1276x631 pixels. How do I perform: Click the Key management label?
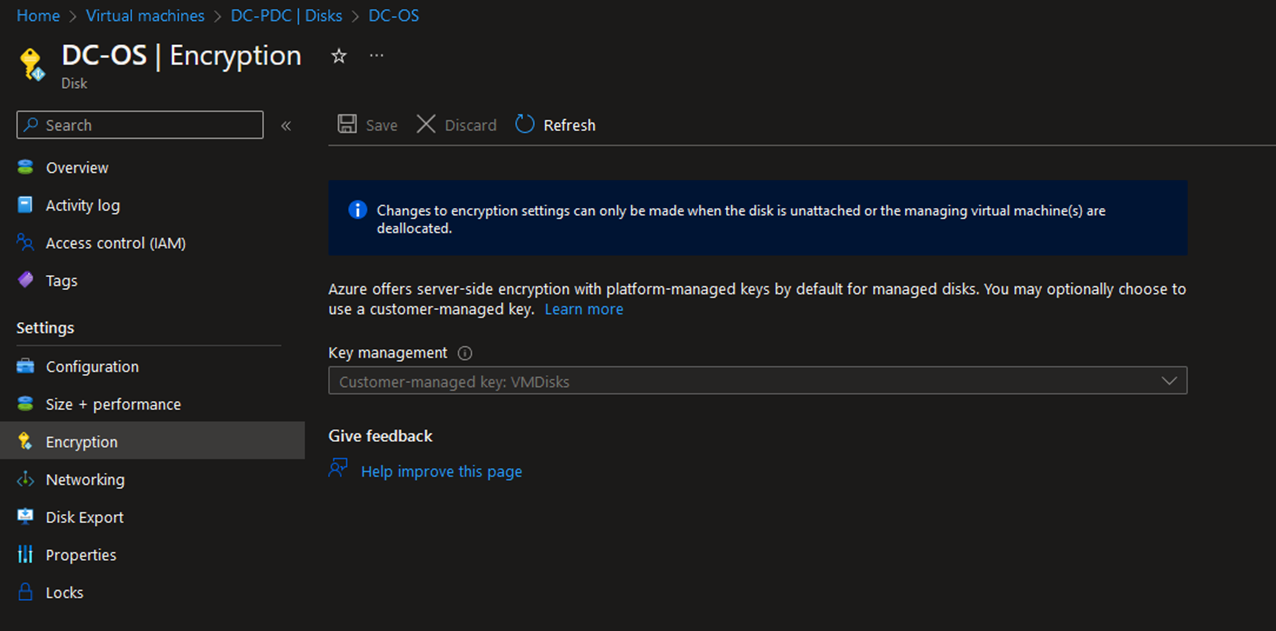[388, 353]
